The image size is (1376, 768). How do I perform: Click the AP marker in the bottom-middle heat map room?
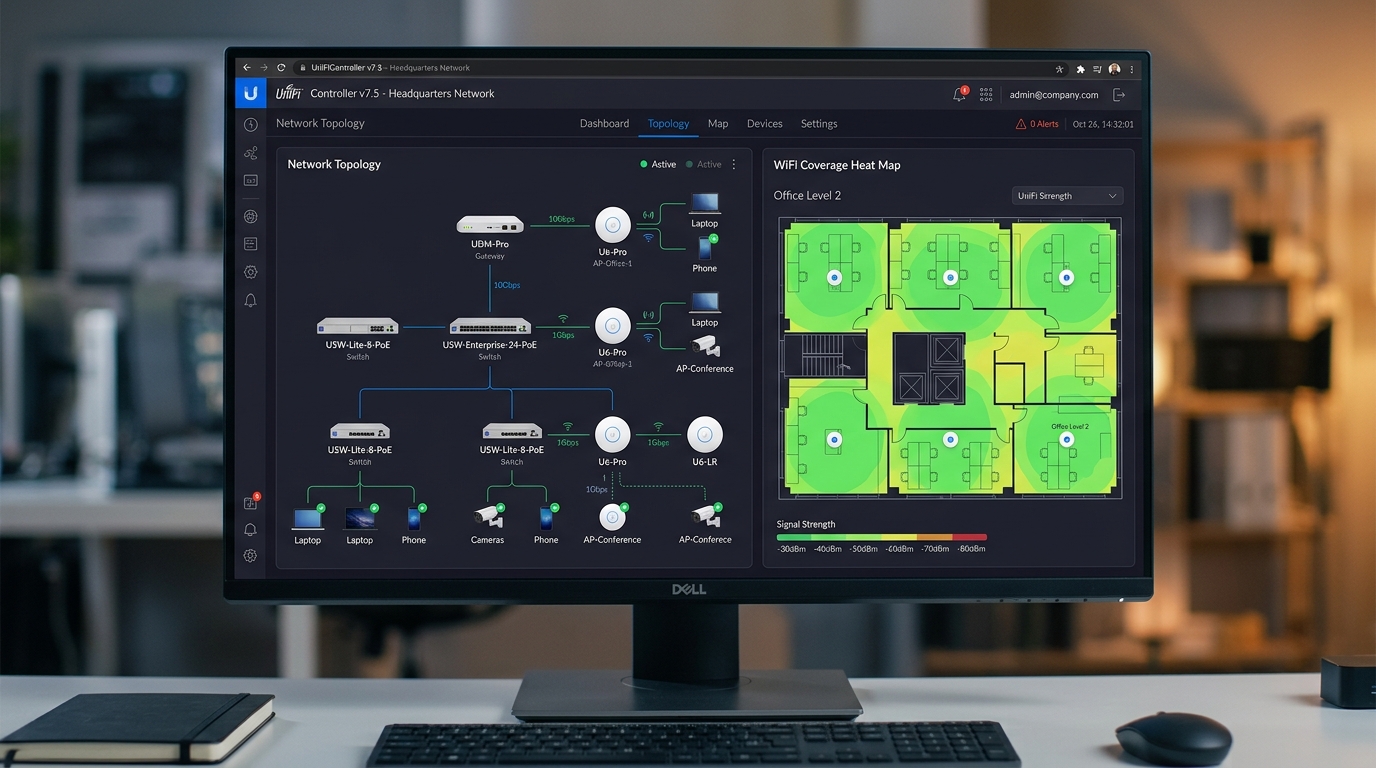950,439
